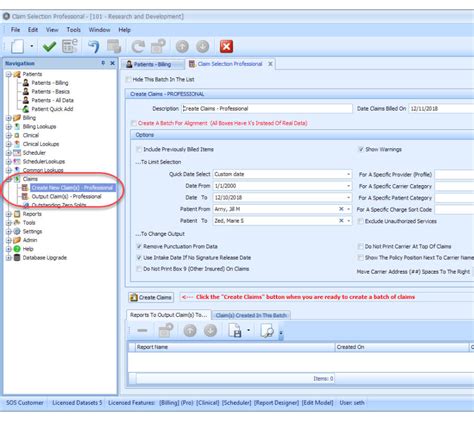Toggle Use Intake Date If No Signature checkbox
474x421 pixels.
tap(139, 258)
